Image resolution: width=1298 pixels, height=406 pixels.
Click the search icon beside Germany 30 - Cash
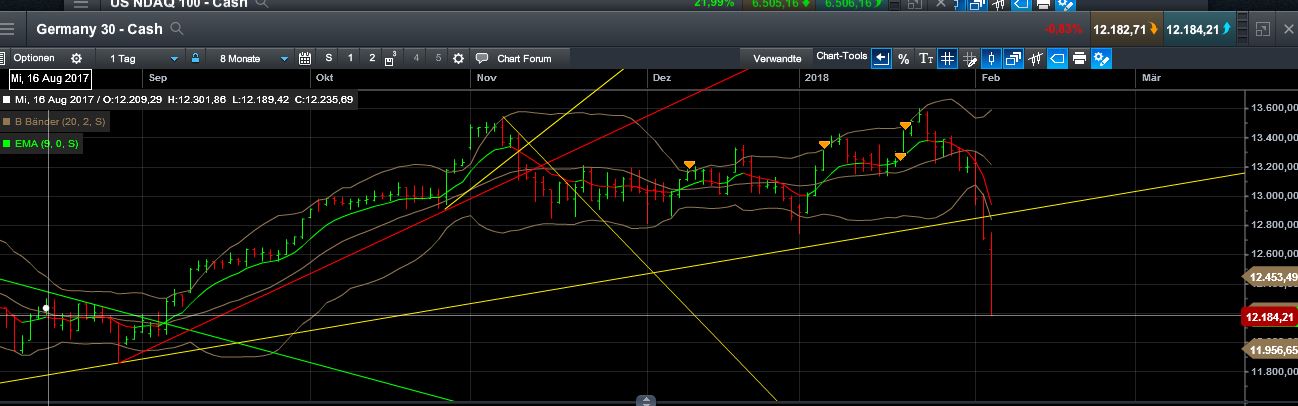tap(177, 29)
